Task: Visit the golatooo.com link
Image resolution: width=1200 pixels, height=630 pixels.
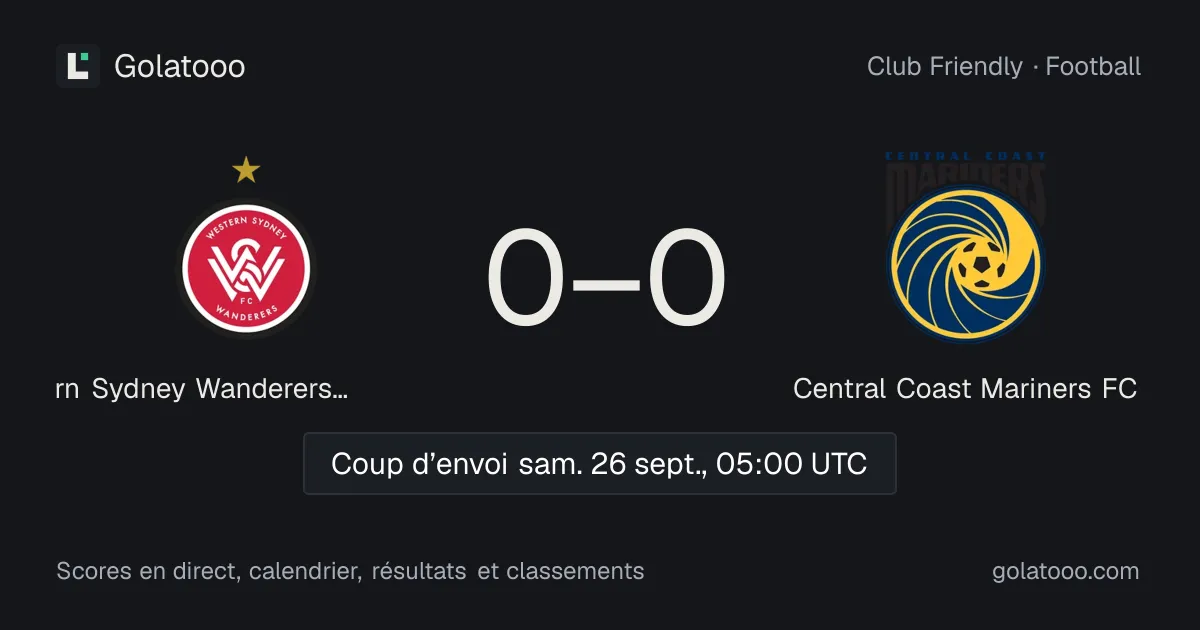Action: click(1066, 571)
